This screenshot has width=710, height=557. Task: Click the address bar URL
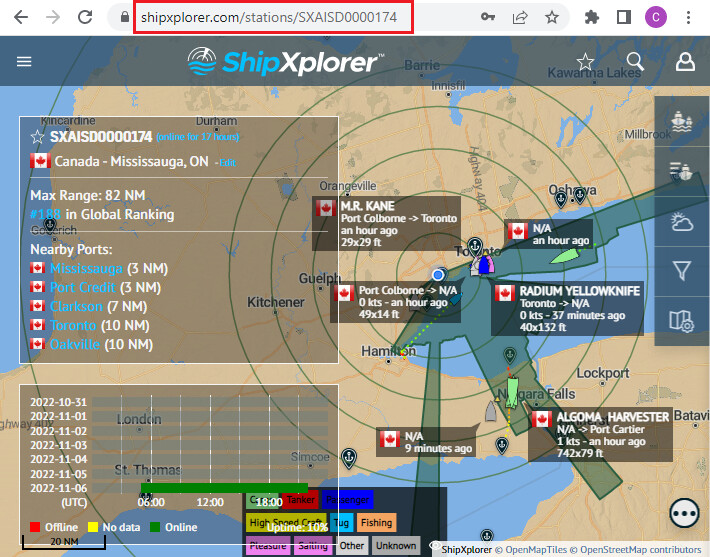(x=269, y=17)
